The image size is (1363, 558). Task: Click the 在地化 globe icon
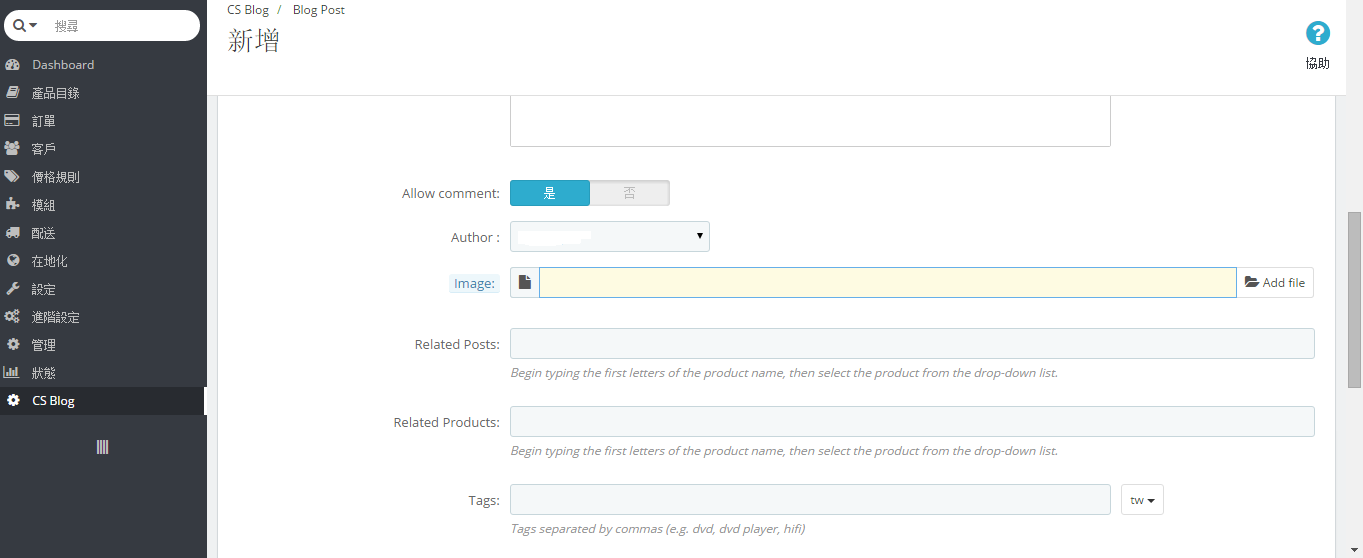pos(13,261)
